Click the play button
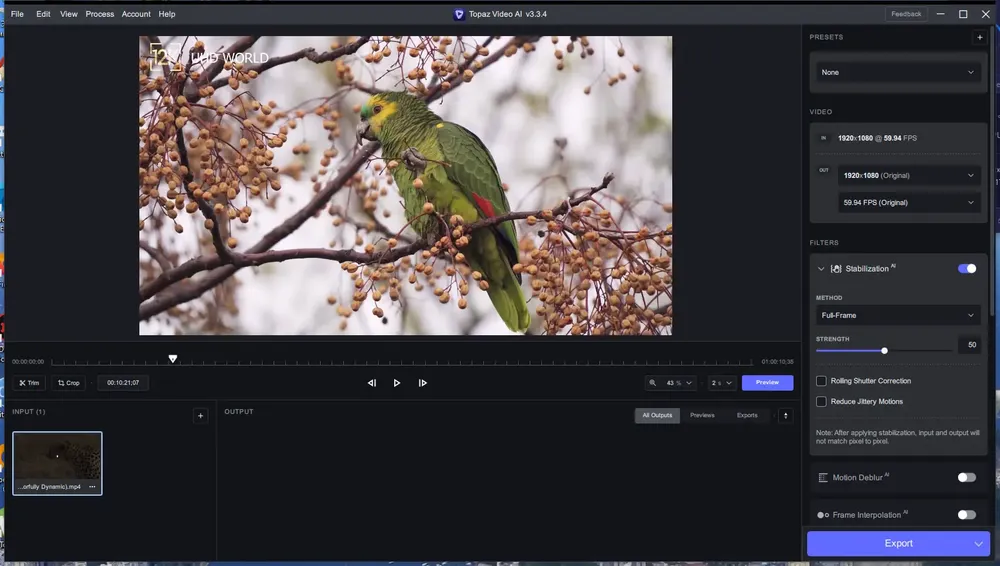This screenshot has width=1000, height=566. pos(397,383)
